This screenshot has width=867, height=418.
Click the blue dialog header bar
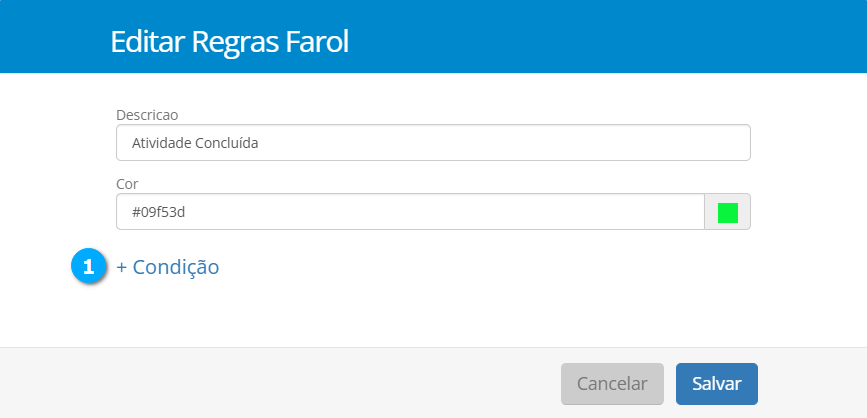[600, 36]
